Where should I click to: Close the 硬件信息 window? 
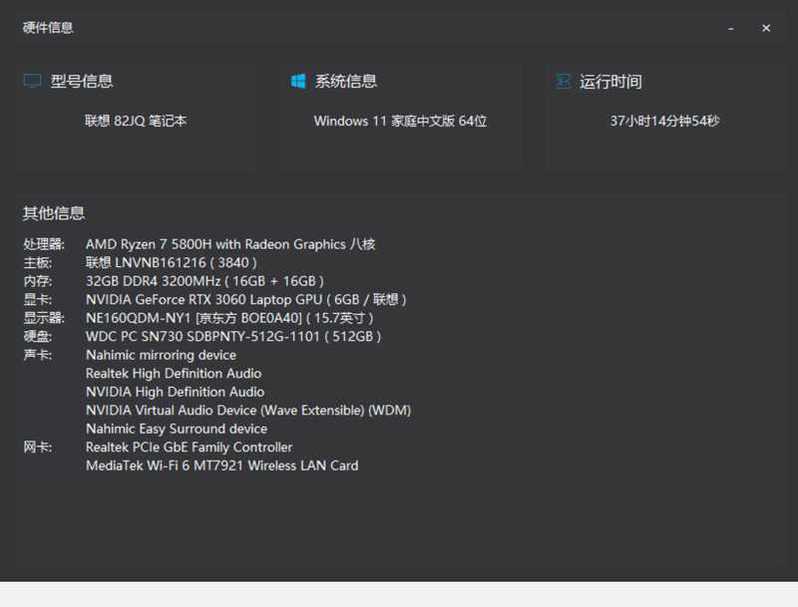(765, 28)
